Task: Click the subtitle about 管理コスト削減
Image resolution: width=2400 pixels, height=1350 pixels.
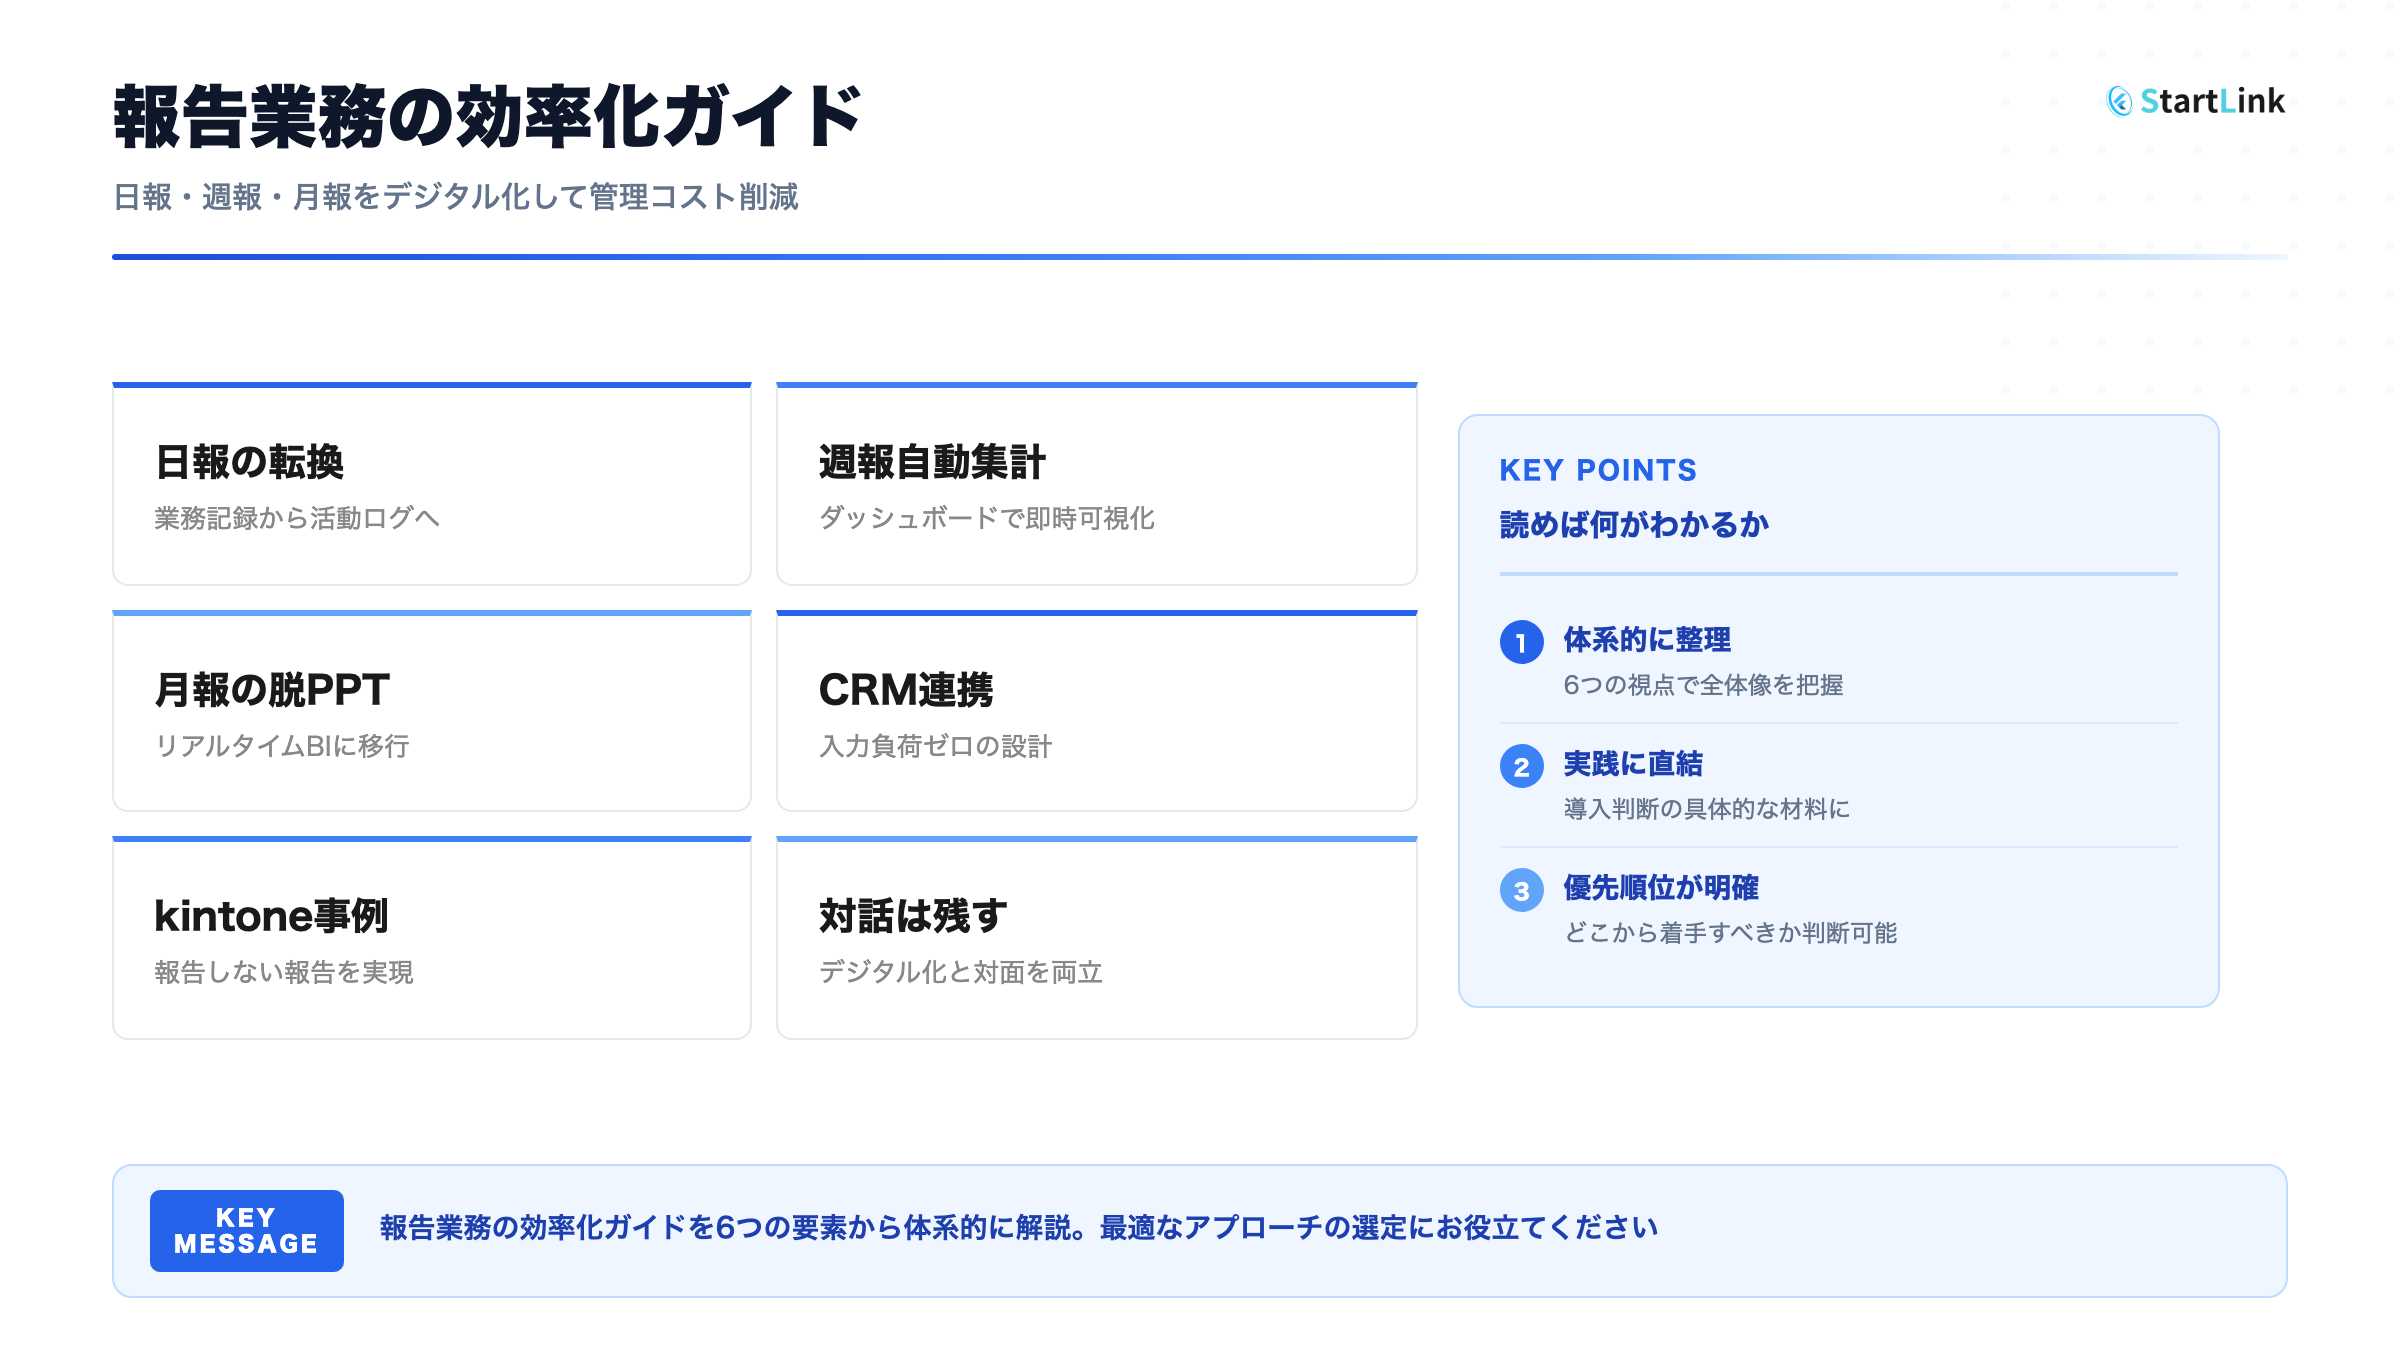Action: point(455,197)
